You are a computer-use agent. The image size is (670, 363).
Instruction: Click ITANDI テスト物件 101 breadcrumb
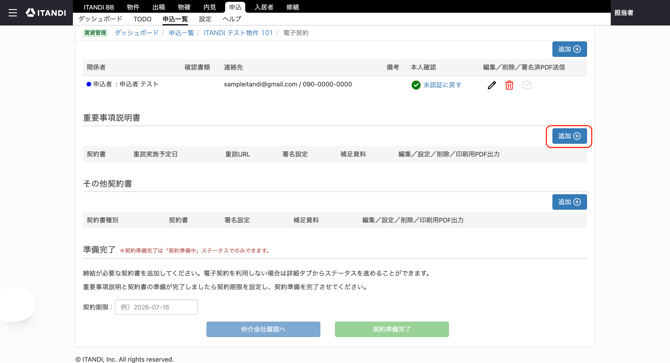click(x=238, y=33)
